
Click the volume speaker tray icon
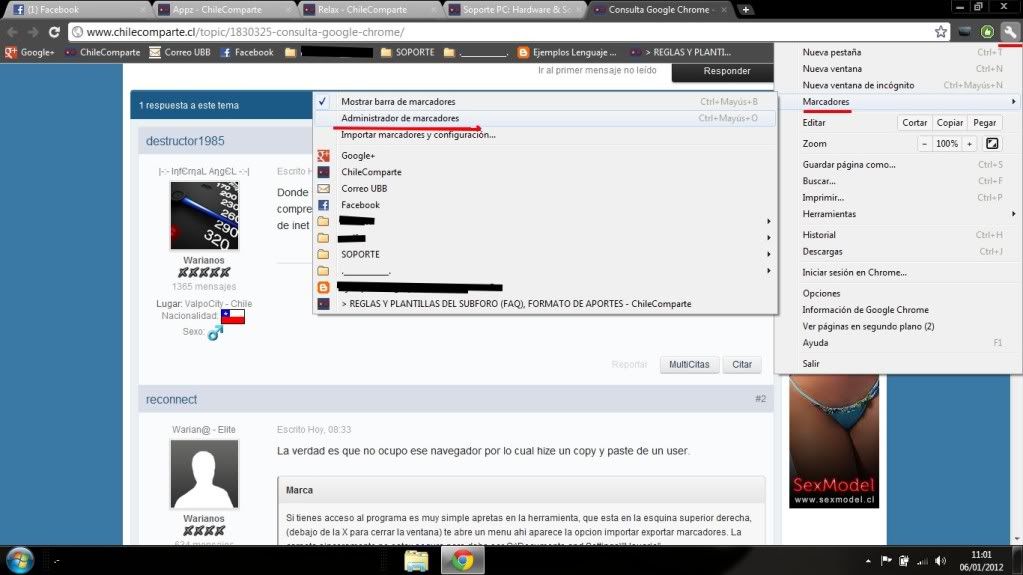tap(940, 560)
